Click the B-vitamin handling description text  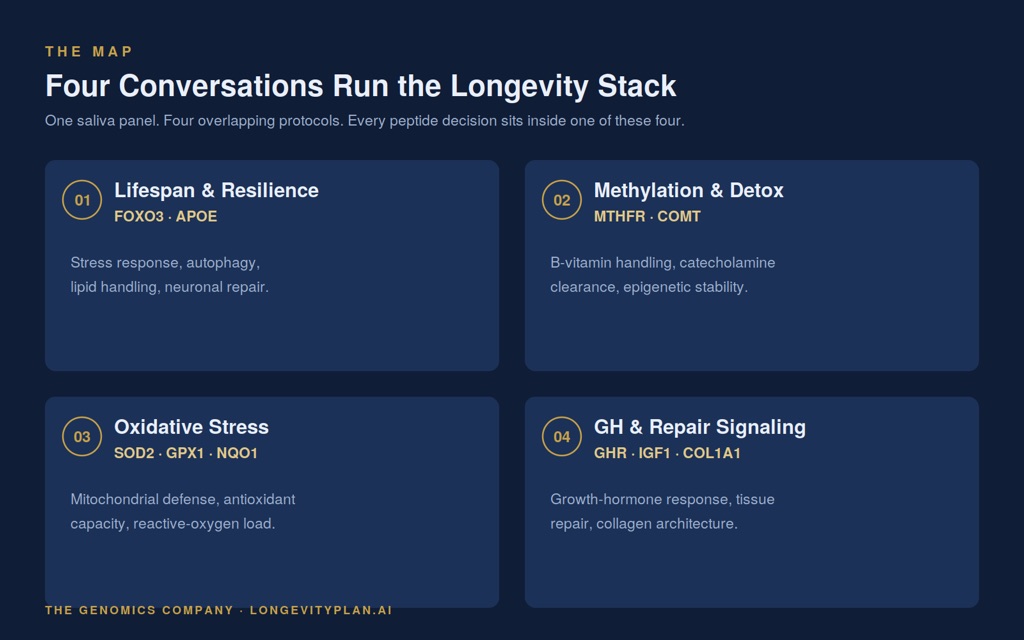pos(662,275)
